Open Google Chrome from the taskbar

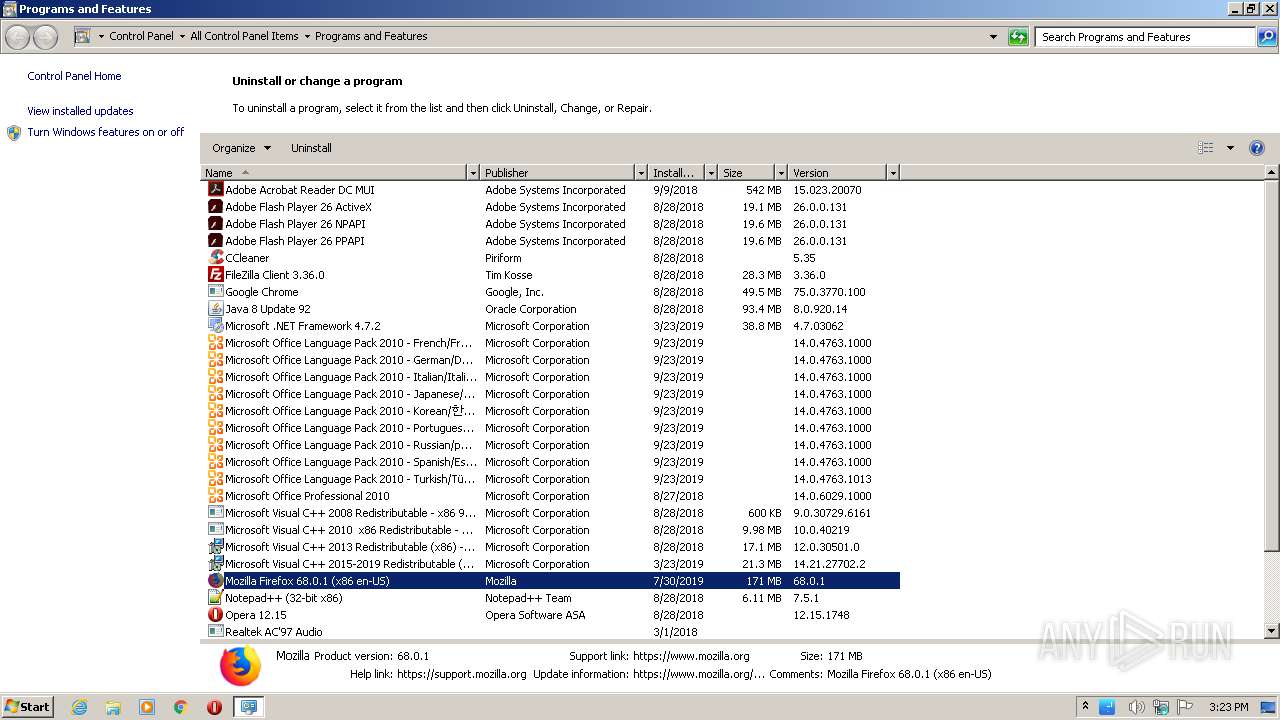pos(181,707)
